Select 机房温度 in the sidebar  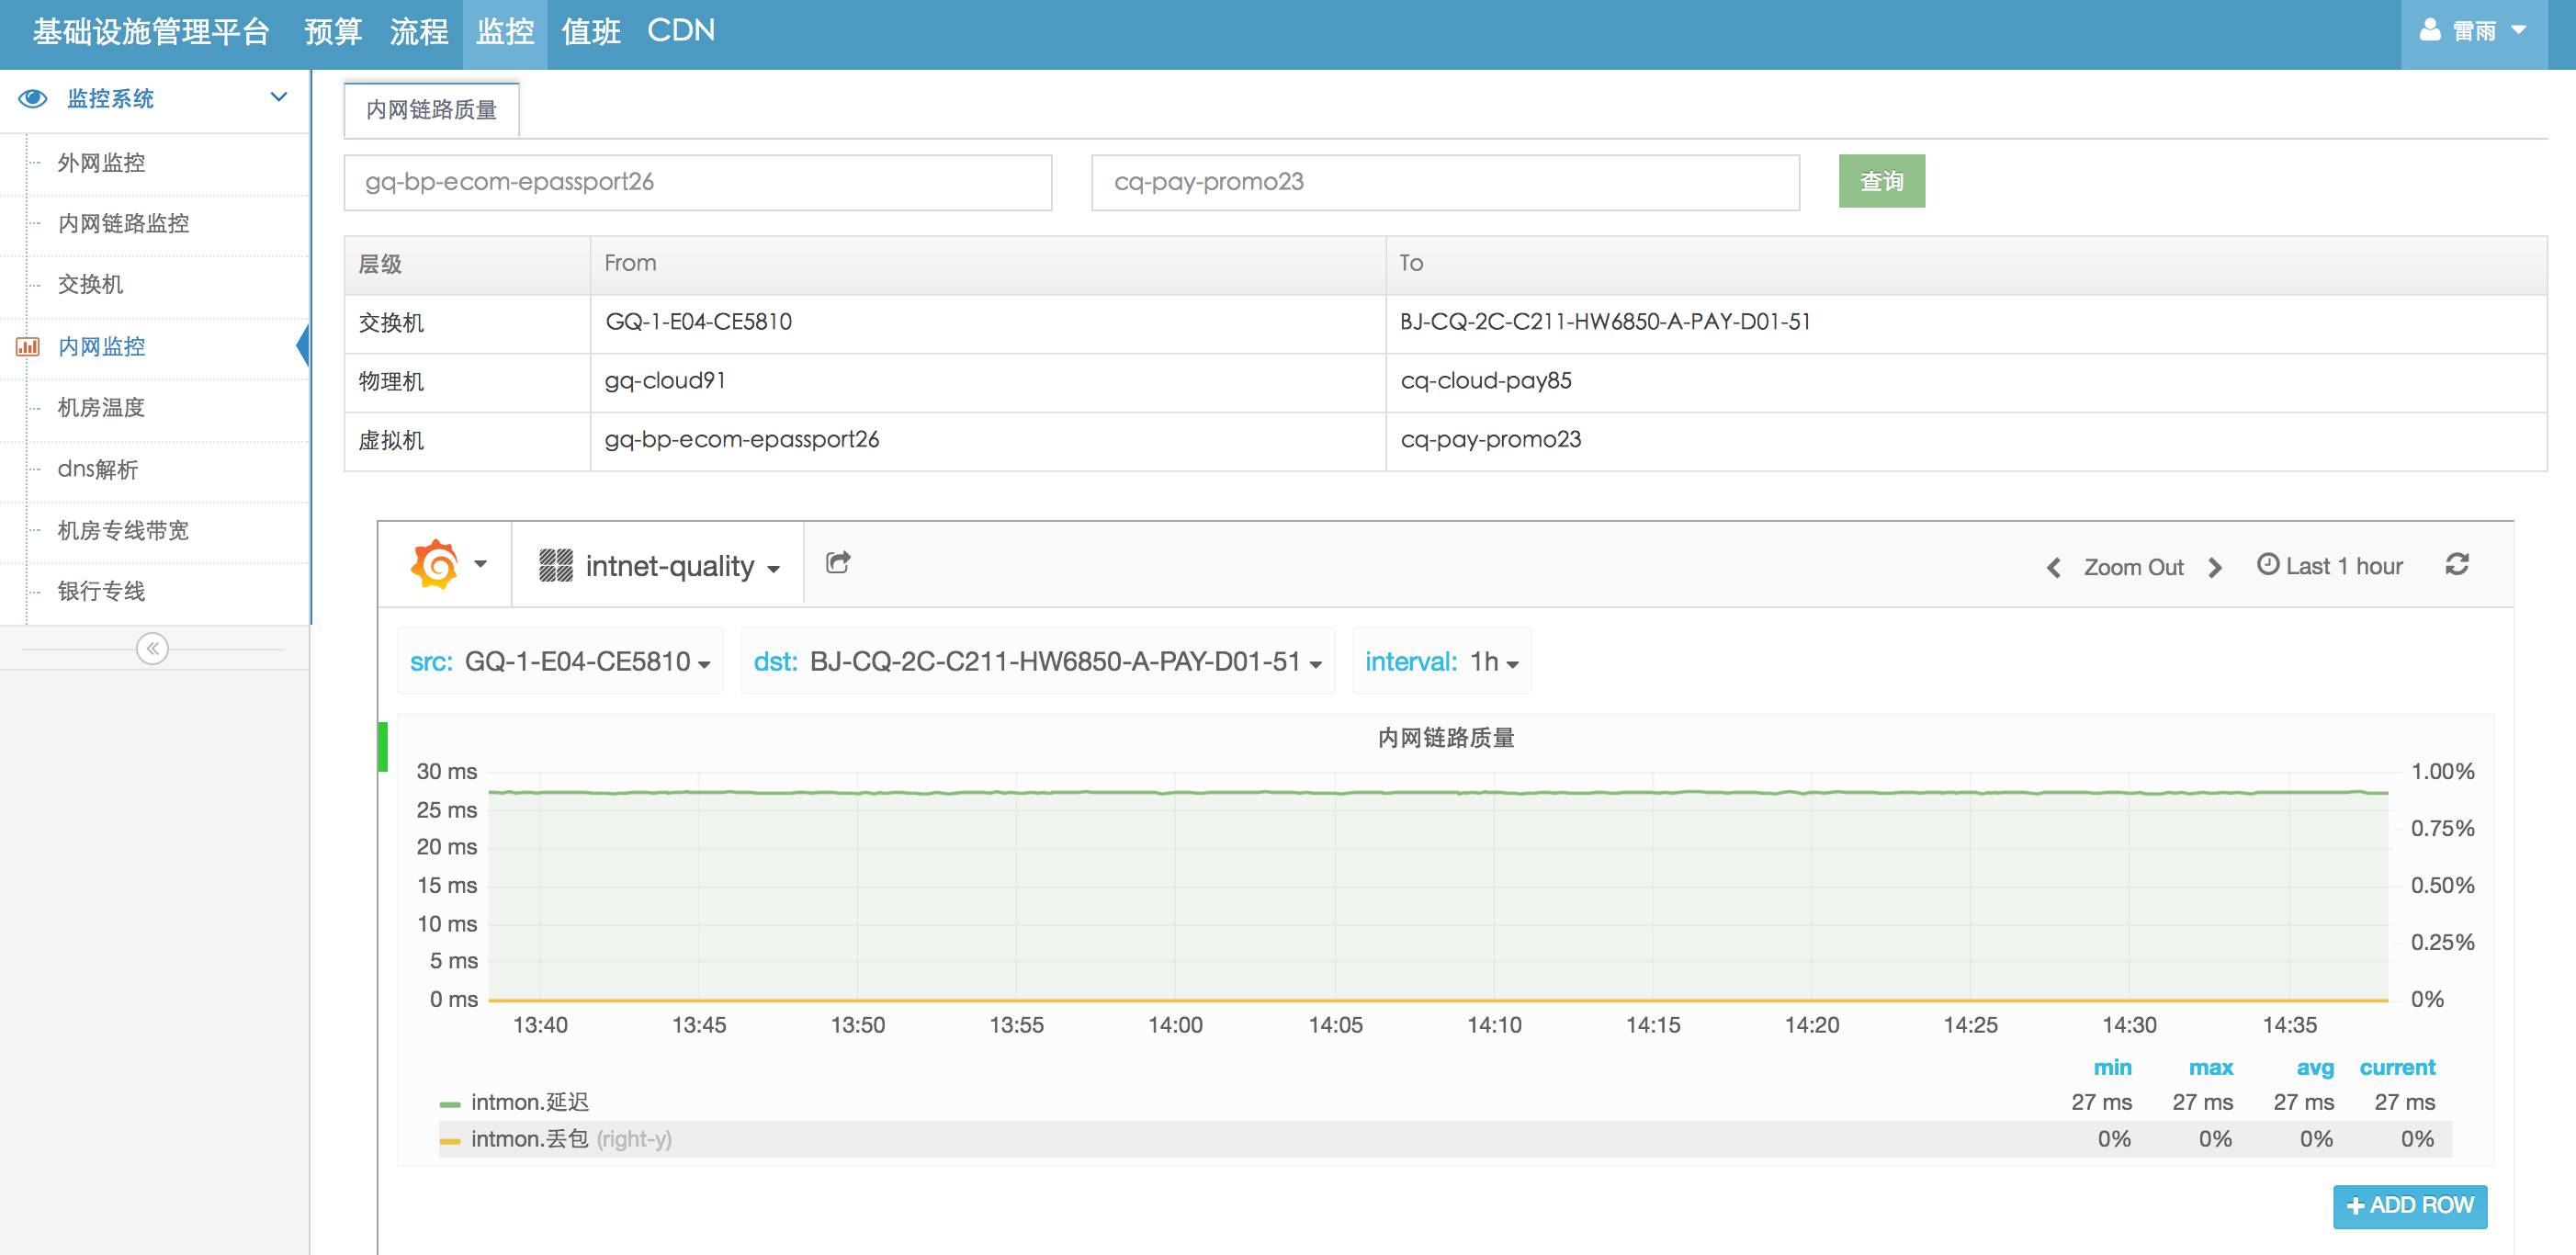point(101,408)
